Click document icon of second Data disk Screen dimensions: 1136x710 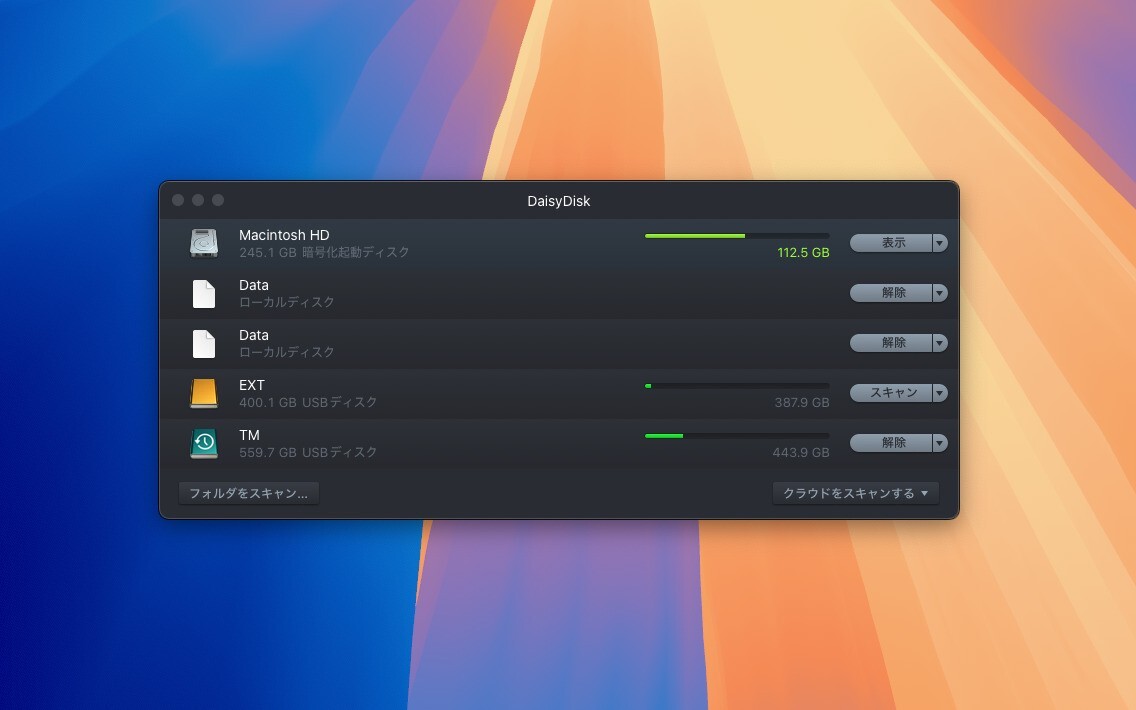204,344
